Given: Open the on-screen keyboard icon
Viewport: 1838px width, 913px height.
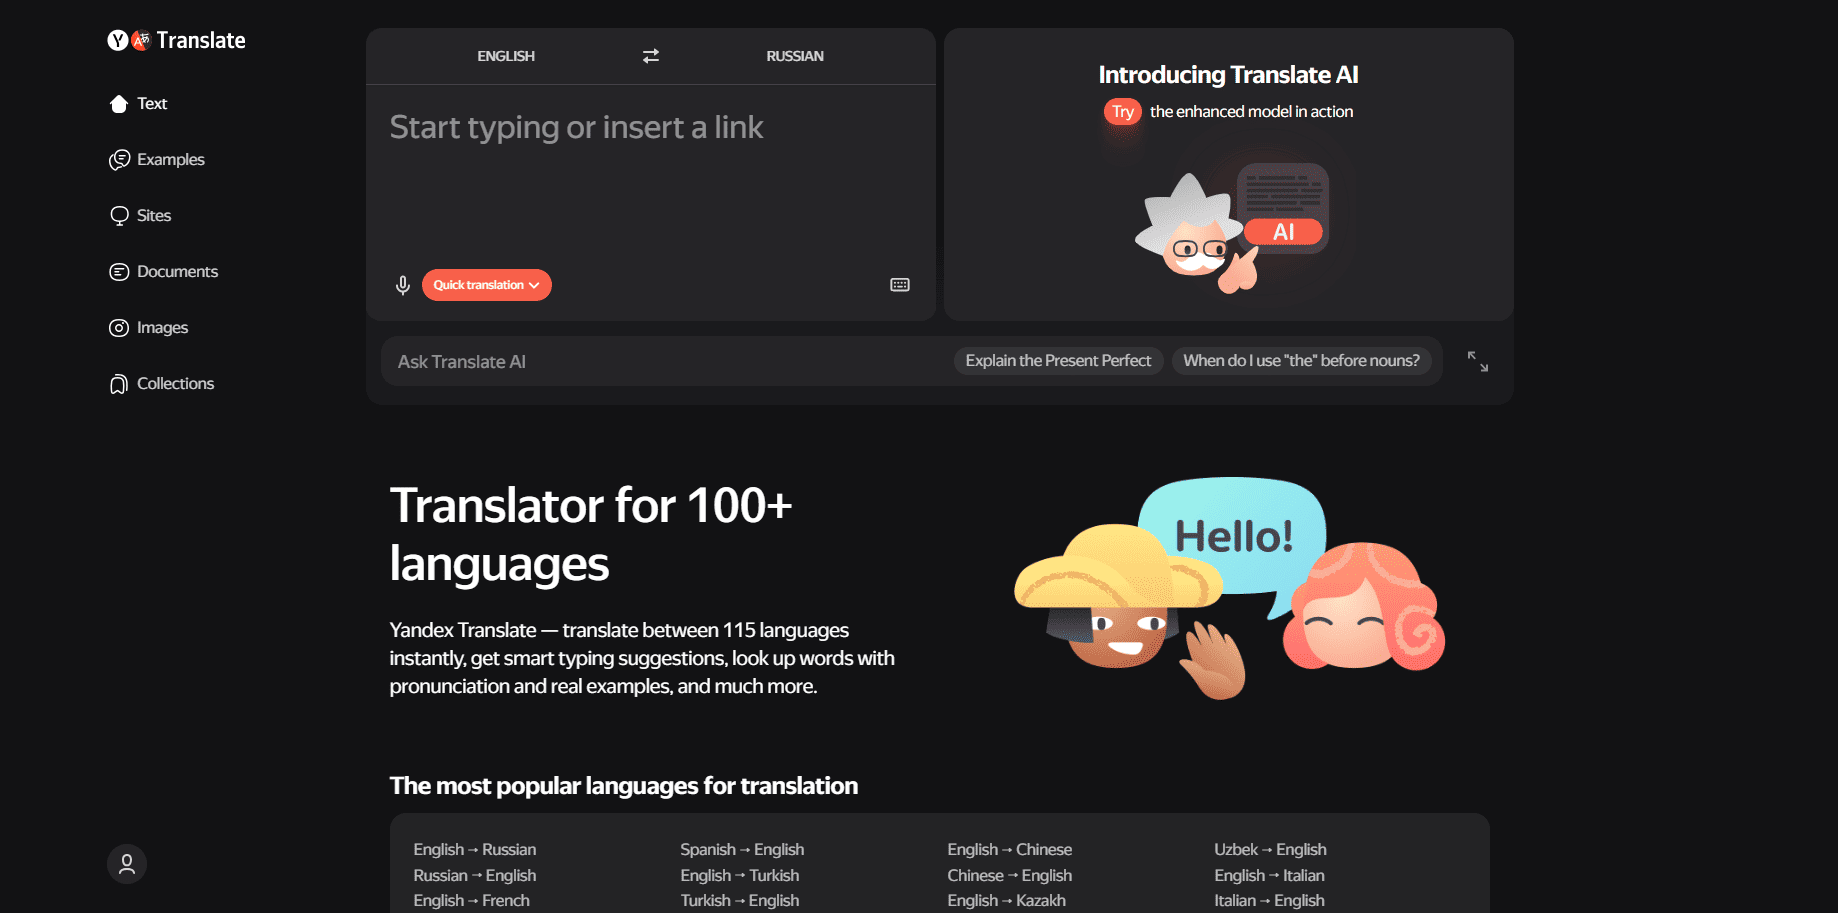Looking at the screenshot, I should point(899,285).
